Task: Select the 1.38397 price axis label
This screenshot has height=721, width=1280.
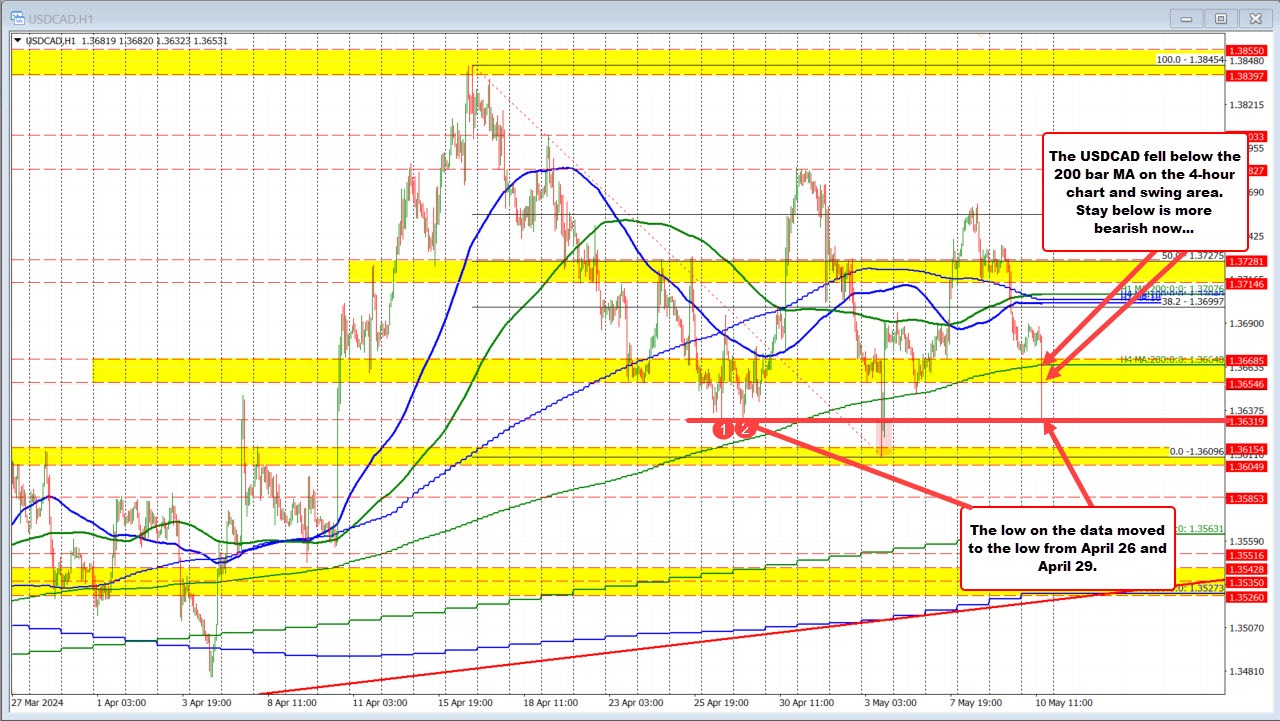Action: pyautogui.click(x=1249, y=76)
